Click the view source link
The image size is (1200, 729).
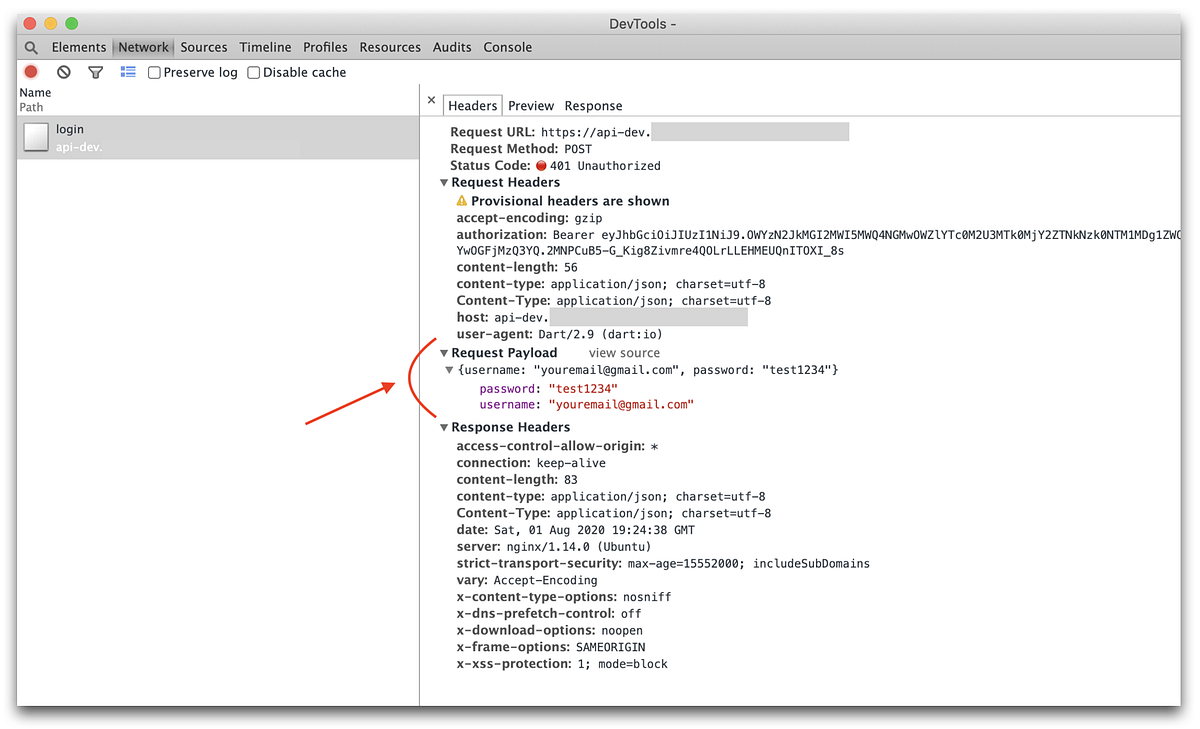[x=624, y=352]
